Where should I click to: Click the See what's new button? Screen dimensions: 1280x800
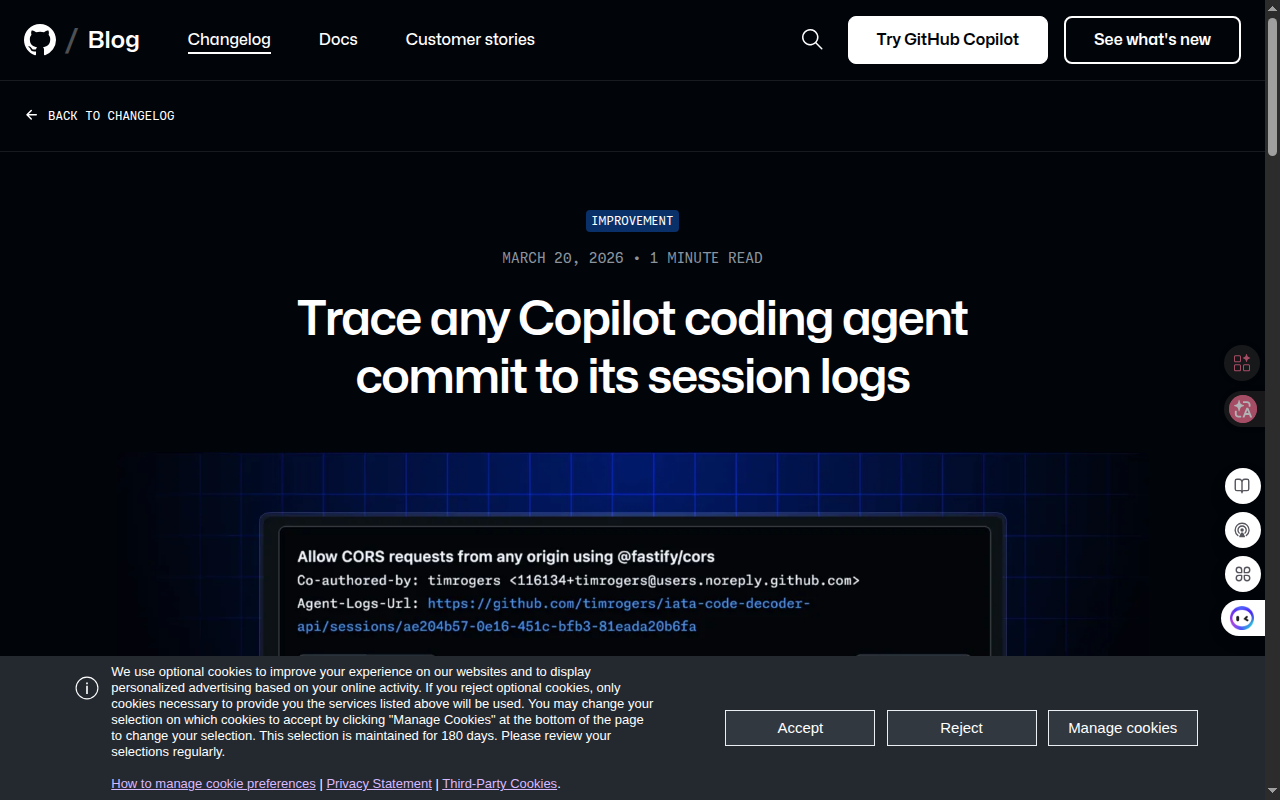[x=1152, y=40]
